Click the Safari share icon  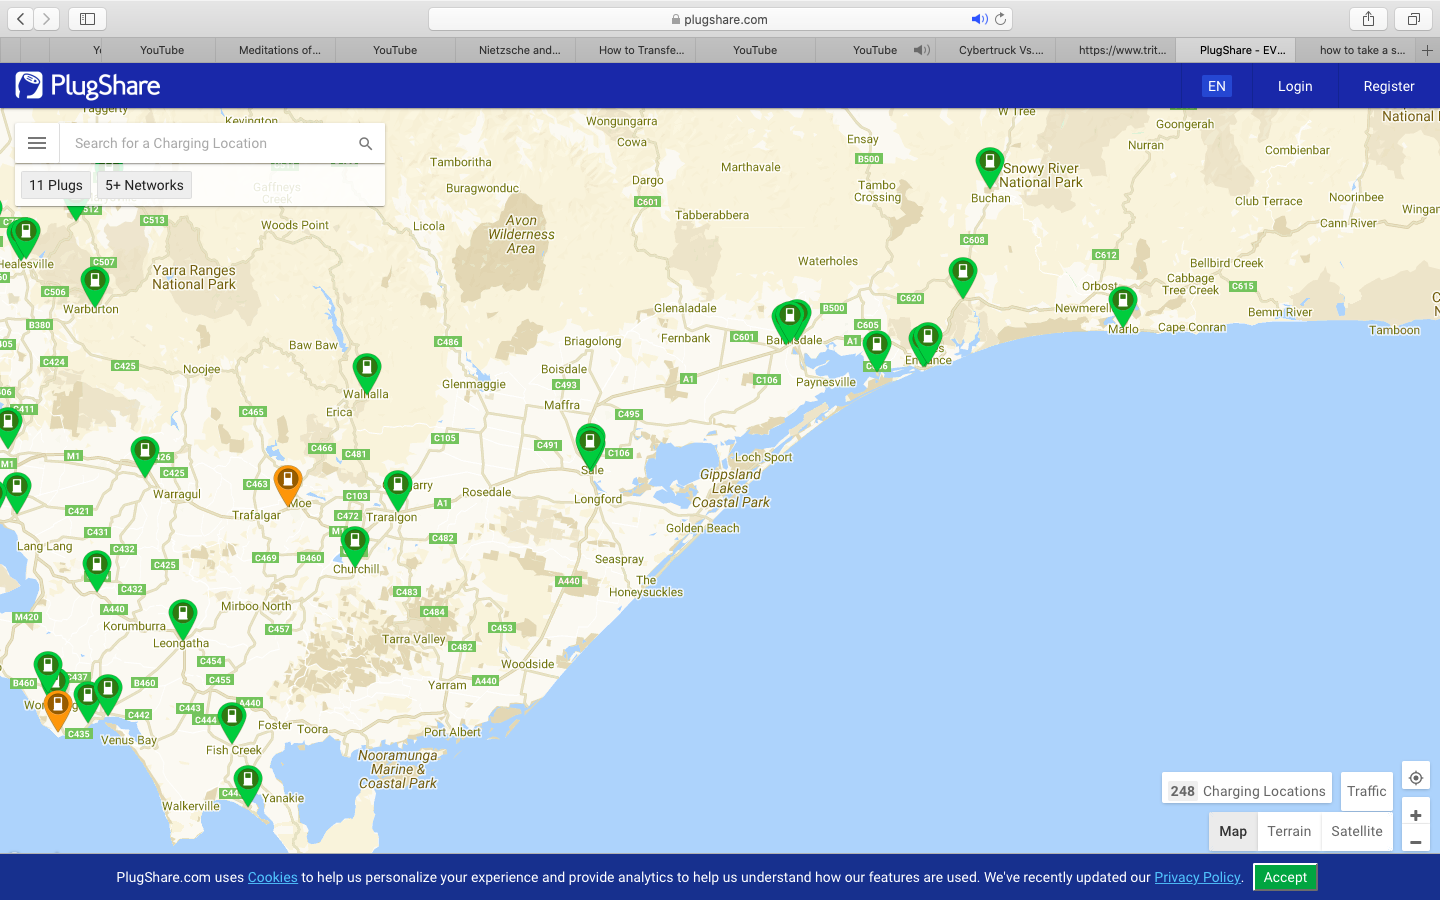click(1368, 19)
